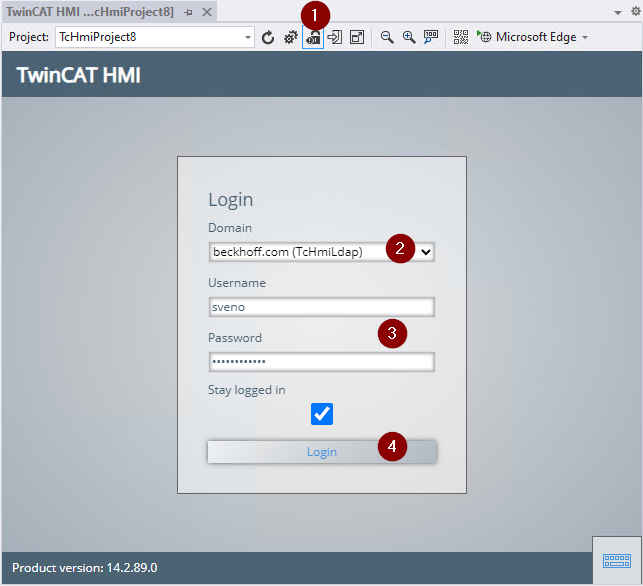
Task: Click the arrow-into-door login icon in the toolbar
Action: 335,37
